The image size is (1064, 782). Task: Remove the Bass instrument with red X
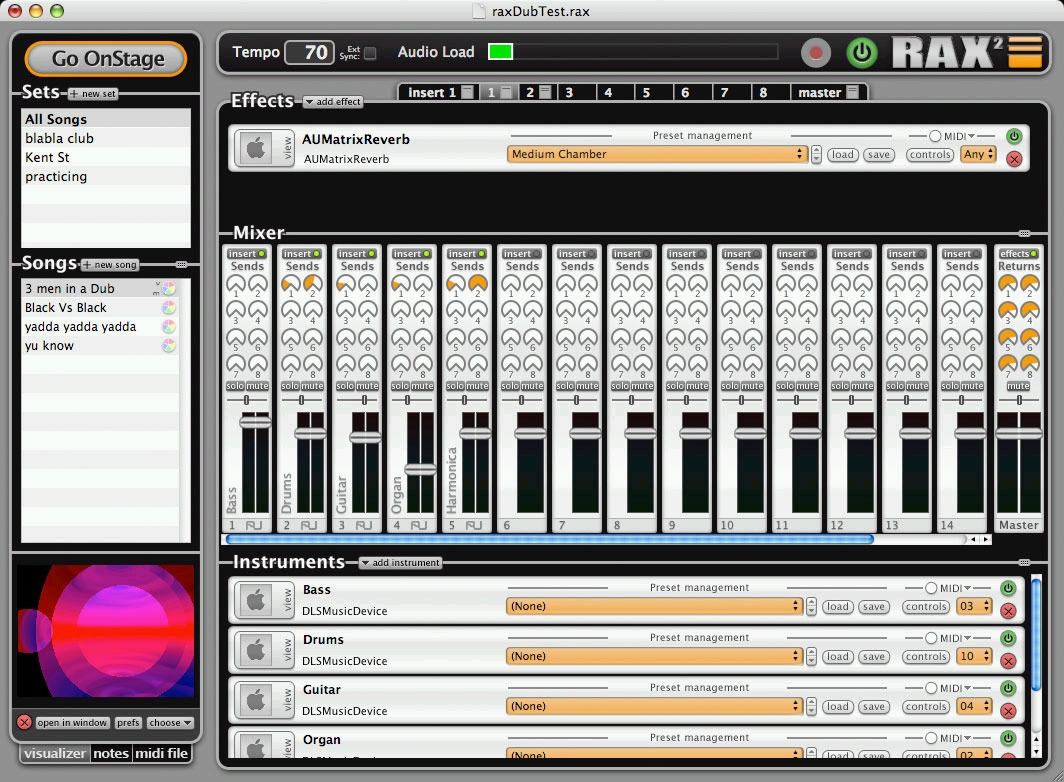pos(1008,611)
